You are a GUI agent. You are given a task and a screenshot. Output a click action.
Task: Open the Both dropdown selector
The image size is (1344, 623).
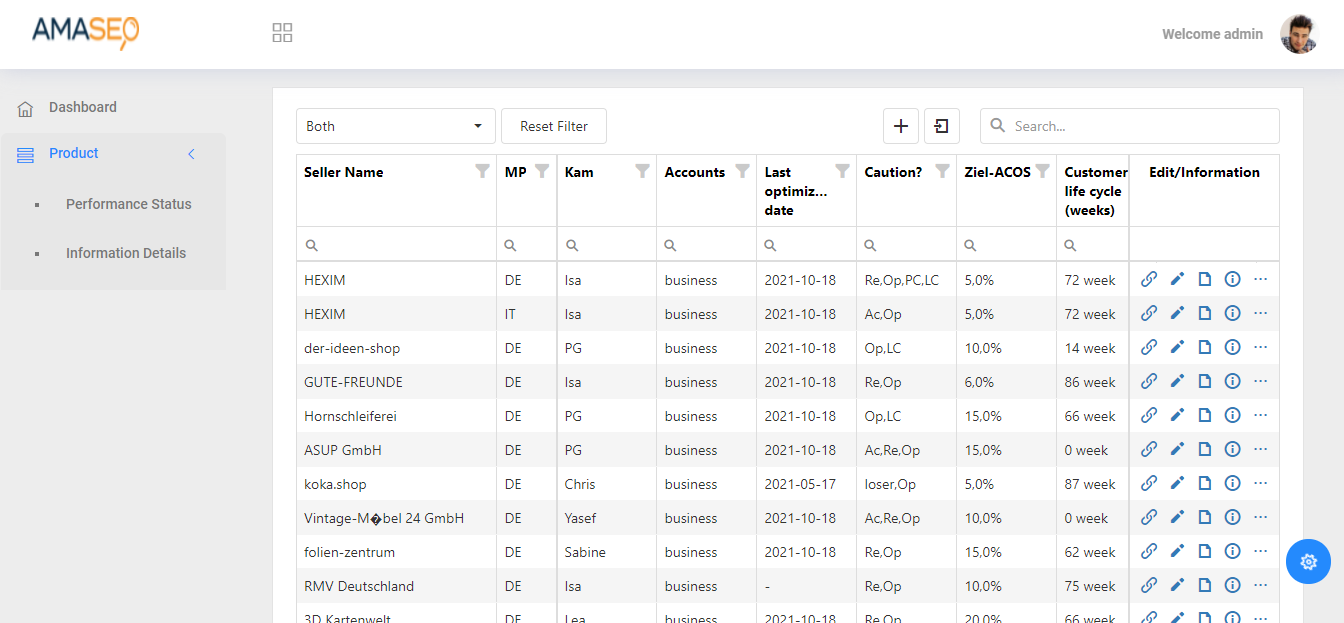[396, 126]
